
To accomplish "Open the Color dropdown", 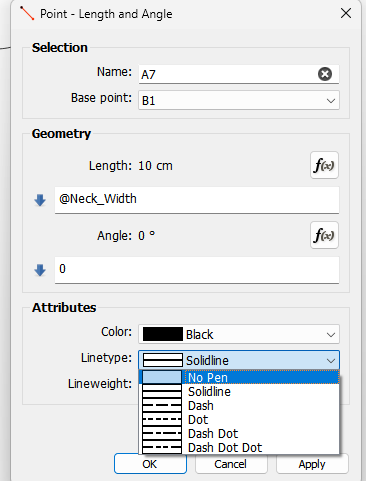I will (239, 334).
